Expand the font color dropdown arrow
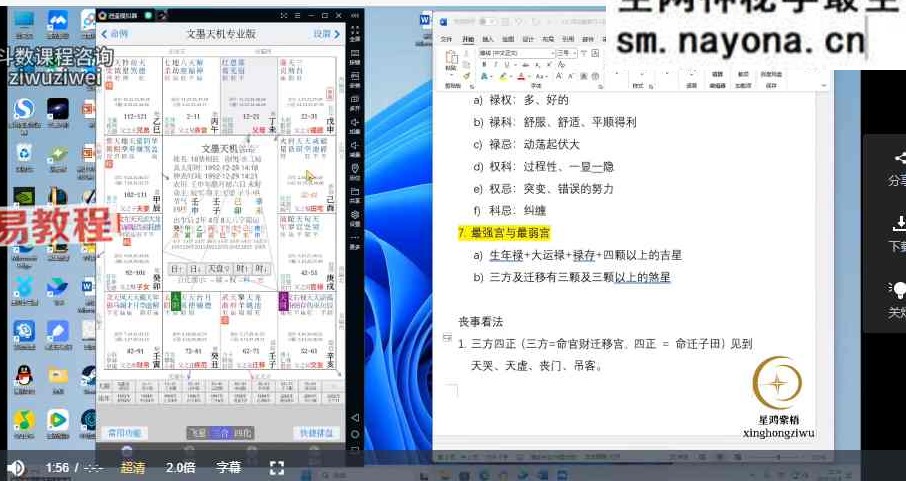906x481 pixels. 529,76
